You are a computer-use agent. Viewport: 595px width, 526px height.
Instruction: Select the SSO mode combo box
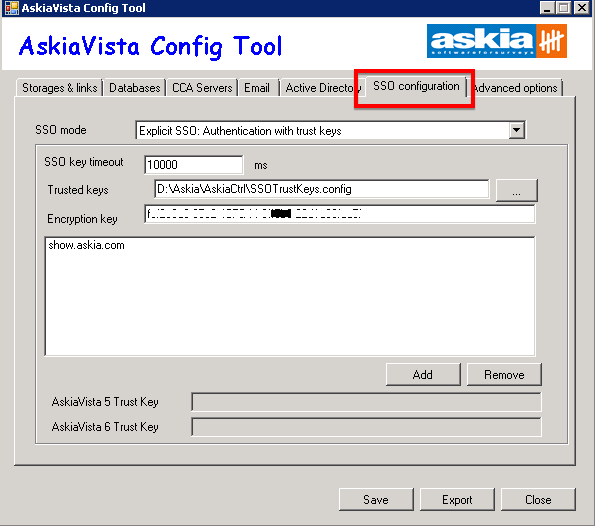tap(330, 130)
